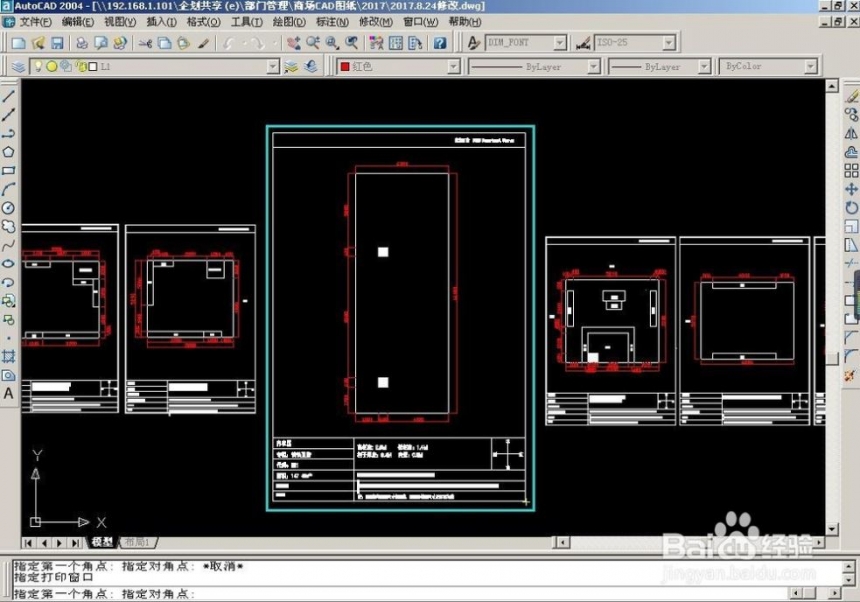Select the Spline draw tool
This screenshot has width=860, height=602.
(x=9, y=245)
